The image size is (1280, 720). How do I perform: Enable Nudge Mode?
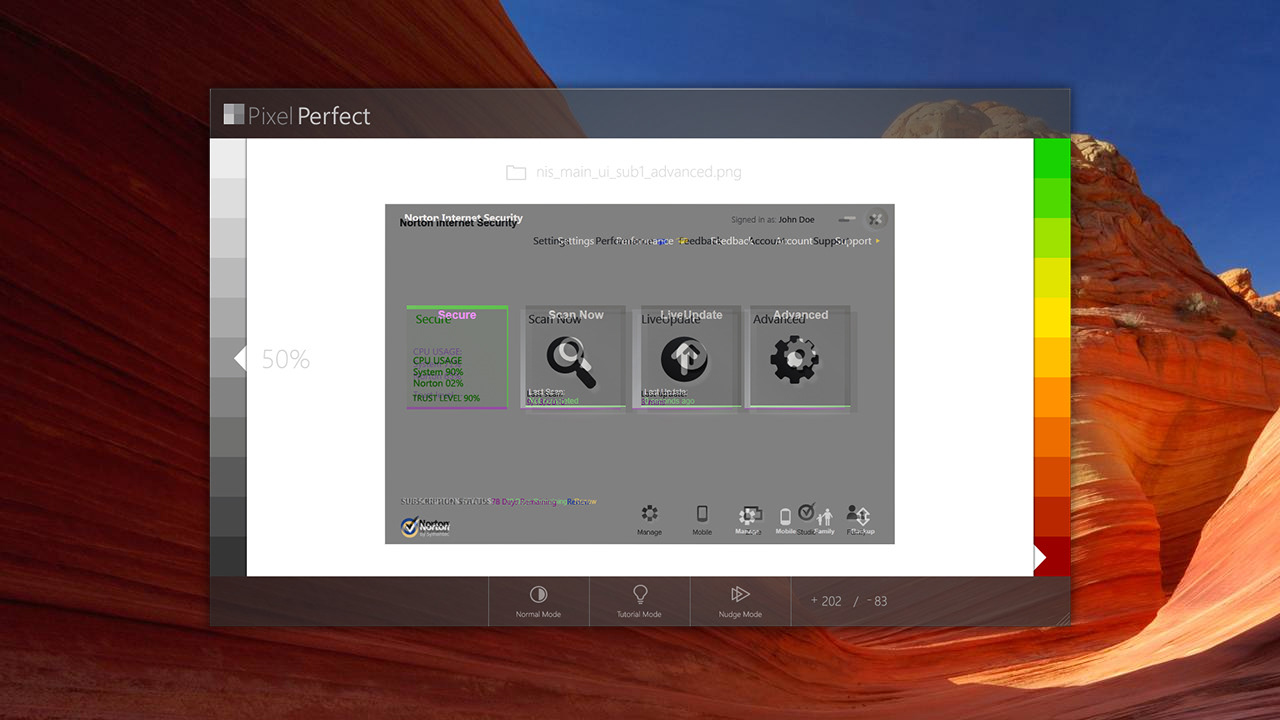pos(740,601)
